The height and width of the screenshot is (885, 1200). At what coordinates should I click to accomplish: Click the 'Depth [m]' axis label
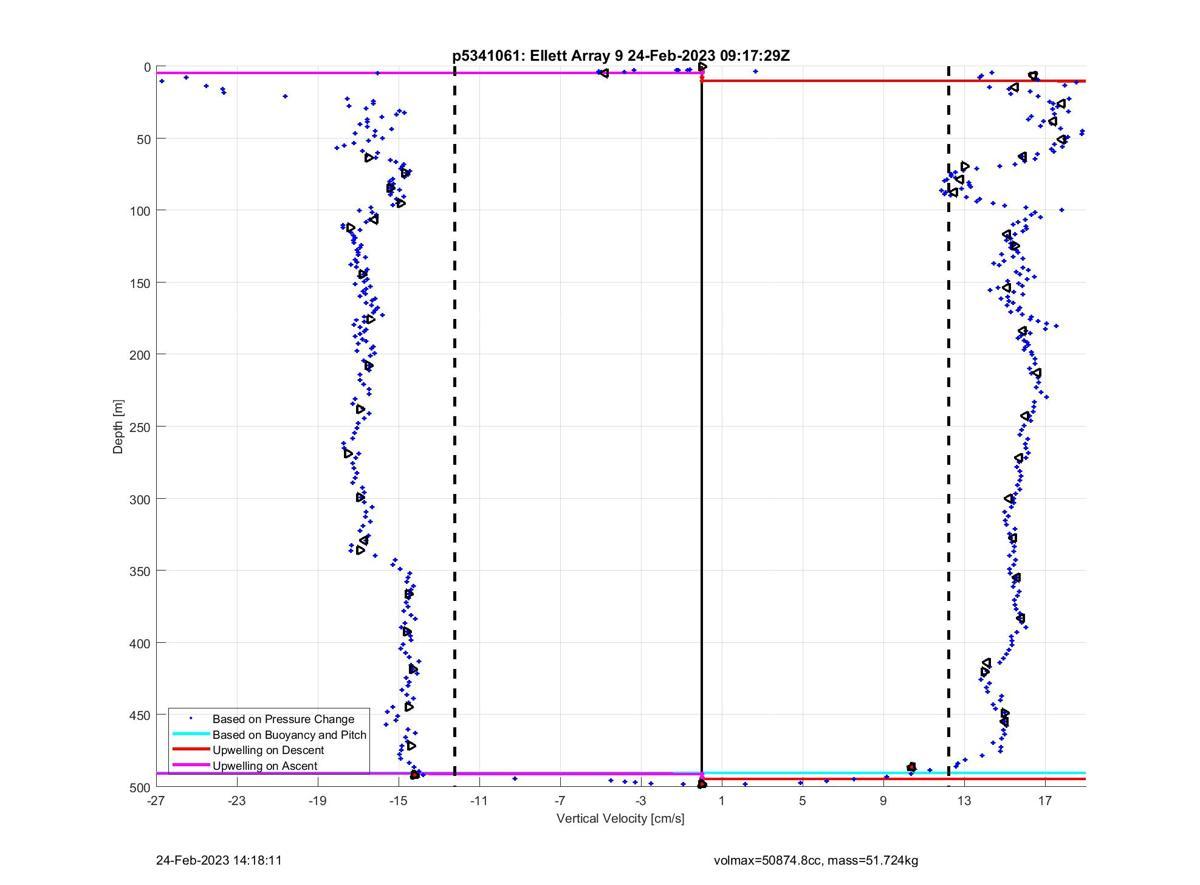[119, 427]
